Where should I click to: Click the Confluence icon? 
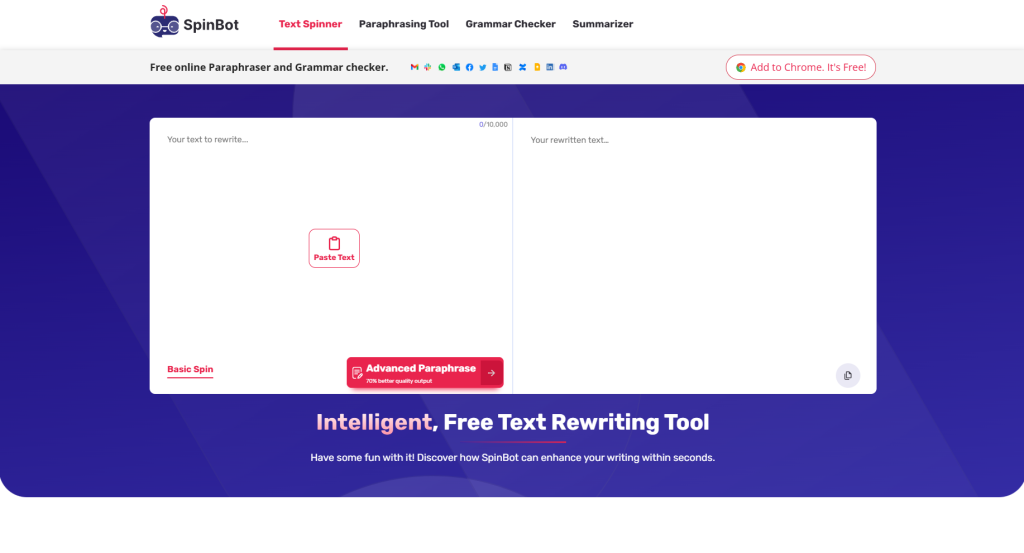(x=522, y=67)
